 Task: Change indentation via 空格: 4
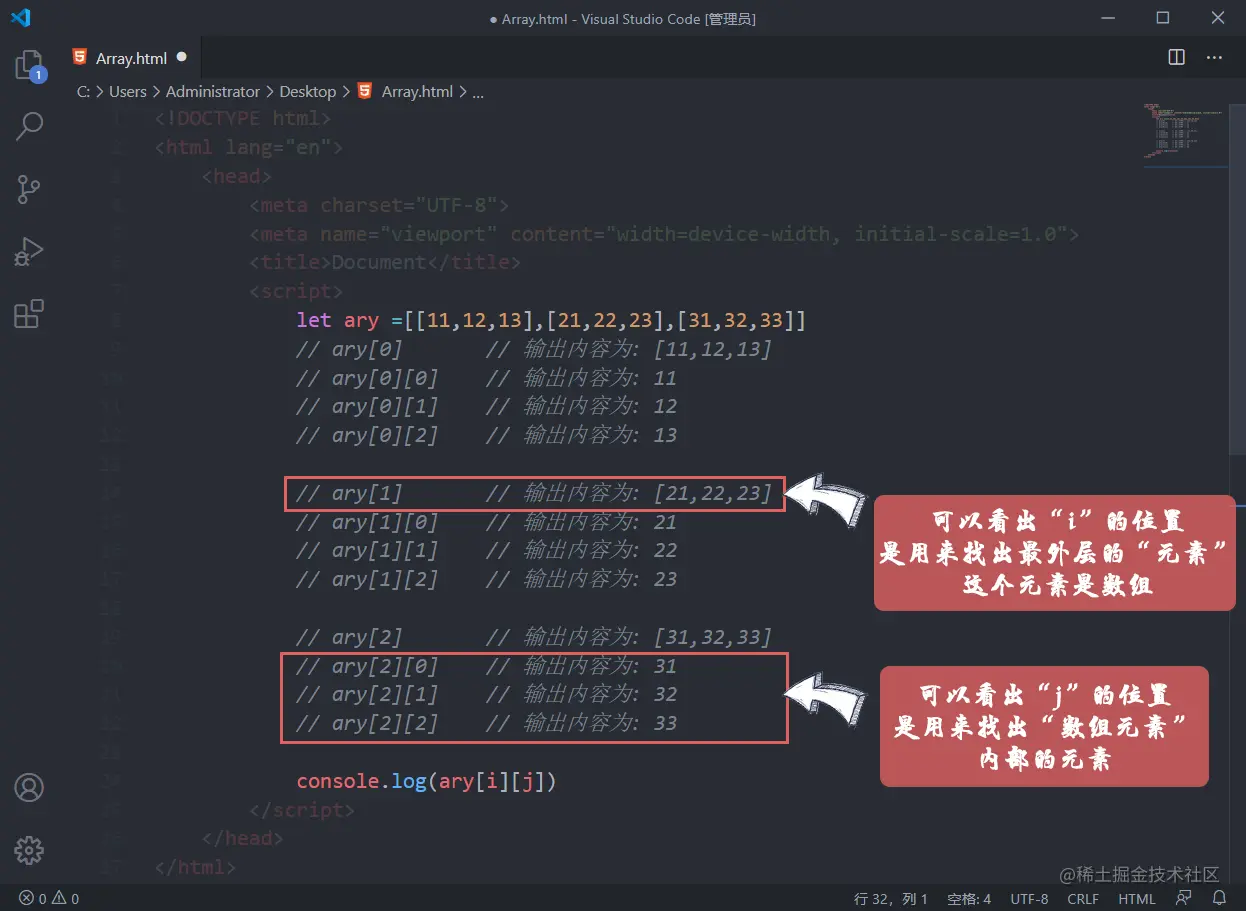(x=969, y=898)
